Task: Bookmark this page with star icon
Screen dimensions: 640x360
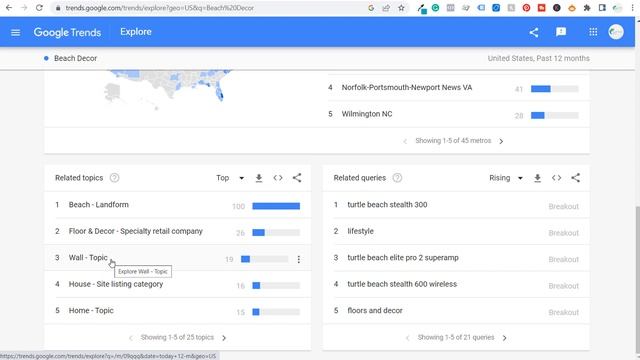Action: click(x=401, y=8)
